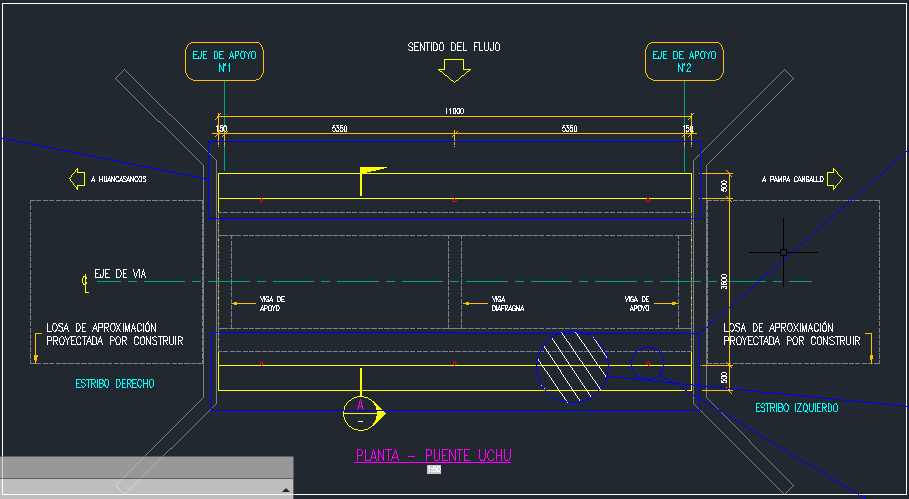
Task: Select the 'PLANTA – PUENTE UCHU' title
Action: (x=433, y=456)
